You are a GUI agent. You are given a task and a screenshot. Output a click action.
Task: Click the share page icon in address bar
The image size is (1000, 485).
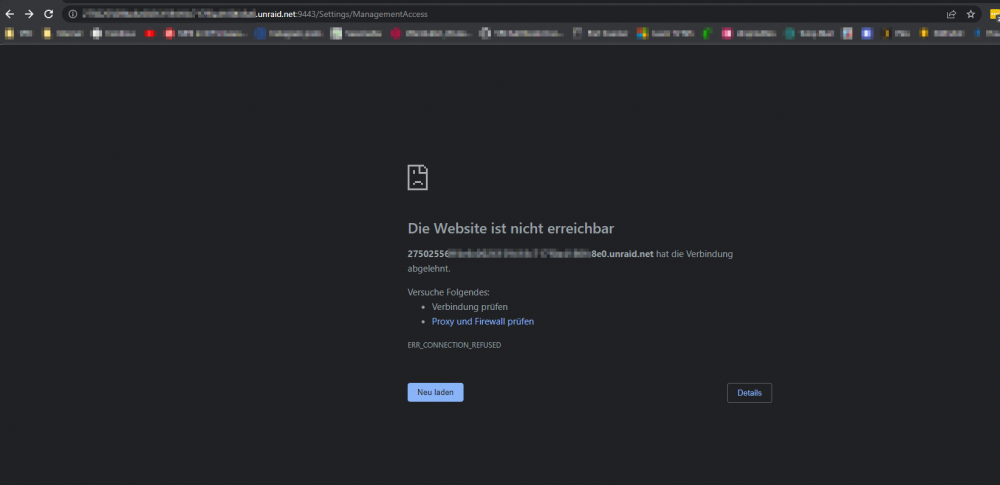951,14
